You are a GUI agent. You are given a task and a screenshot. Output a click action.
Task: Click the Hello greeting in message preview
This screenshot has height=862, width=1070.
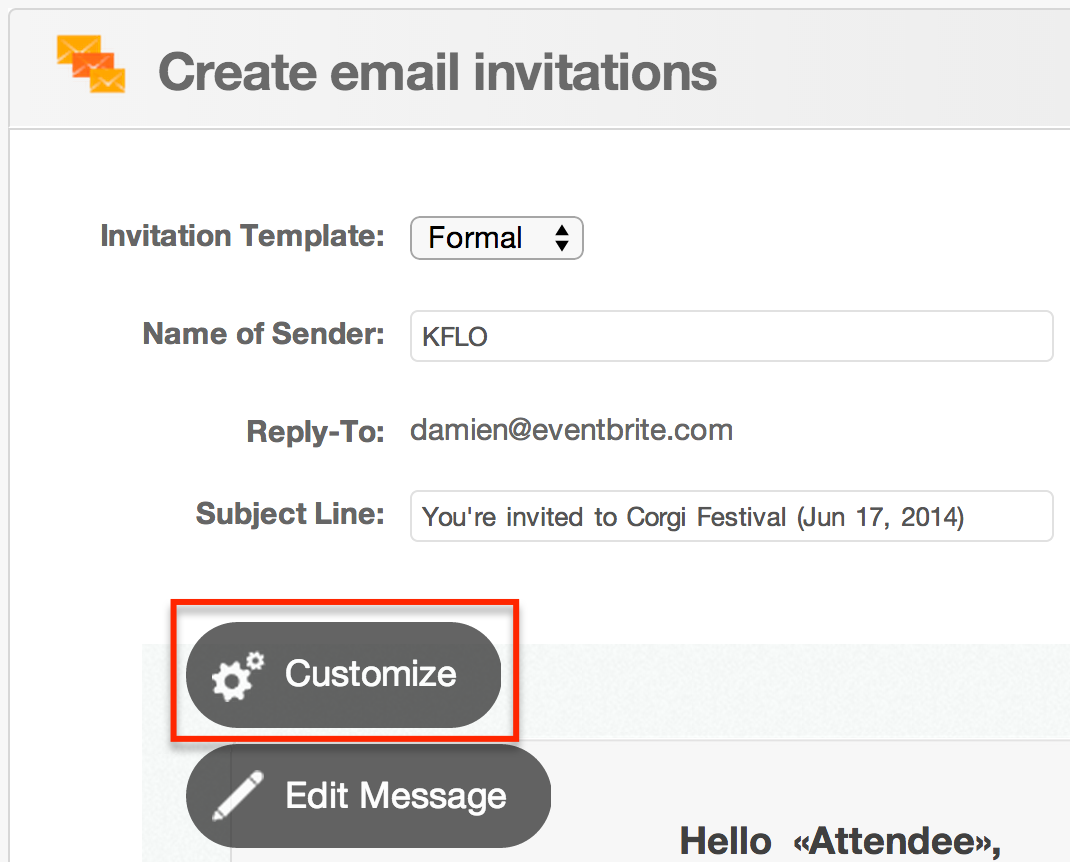(725, 841)
